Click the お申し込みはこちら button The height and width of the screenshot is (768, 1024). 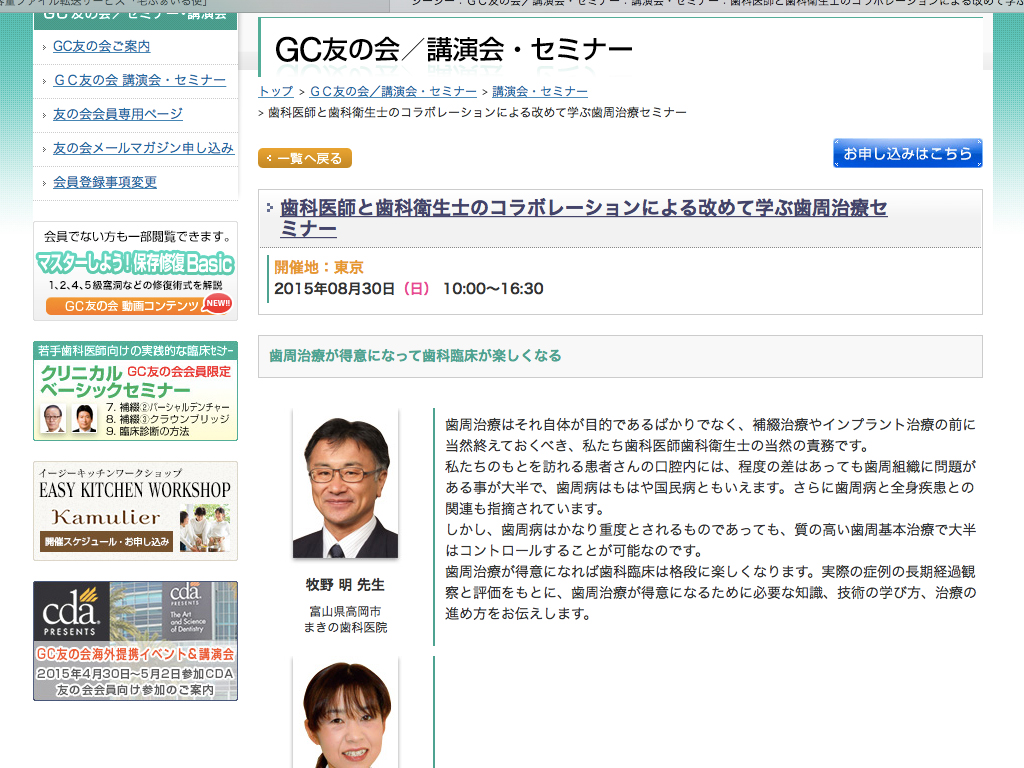[x=908, y=153]
